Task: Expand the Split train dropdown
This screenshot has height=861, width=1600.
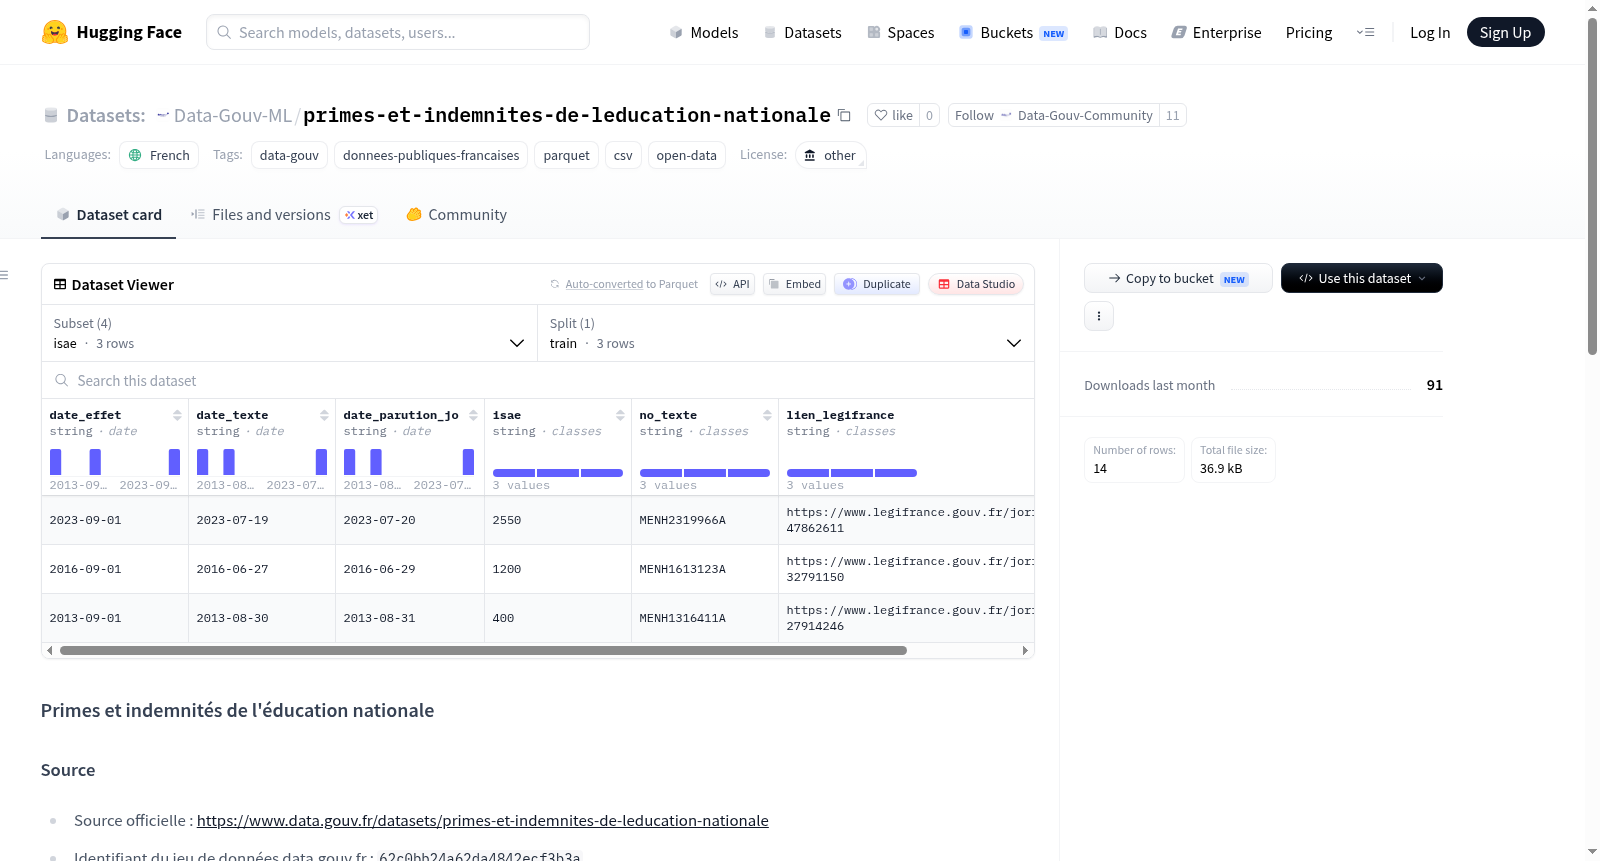Action: (785, 333)
